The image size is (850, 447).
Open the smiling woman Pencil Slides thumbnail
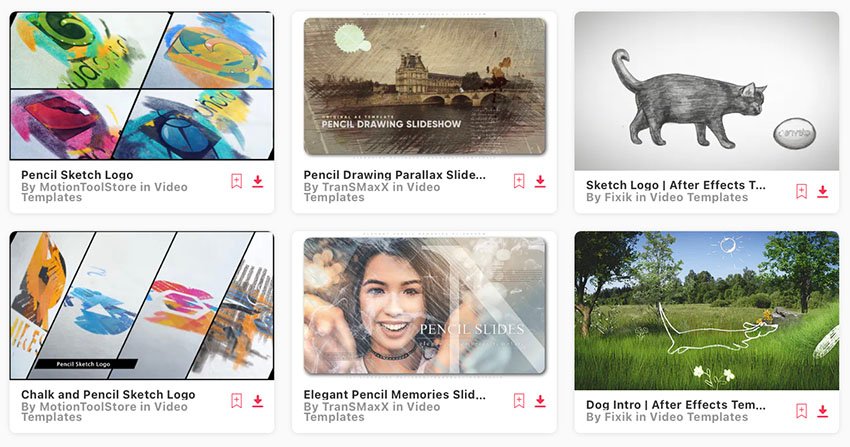424,307
